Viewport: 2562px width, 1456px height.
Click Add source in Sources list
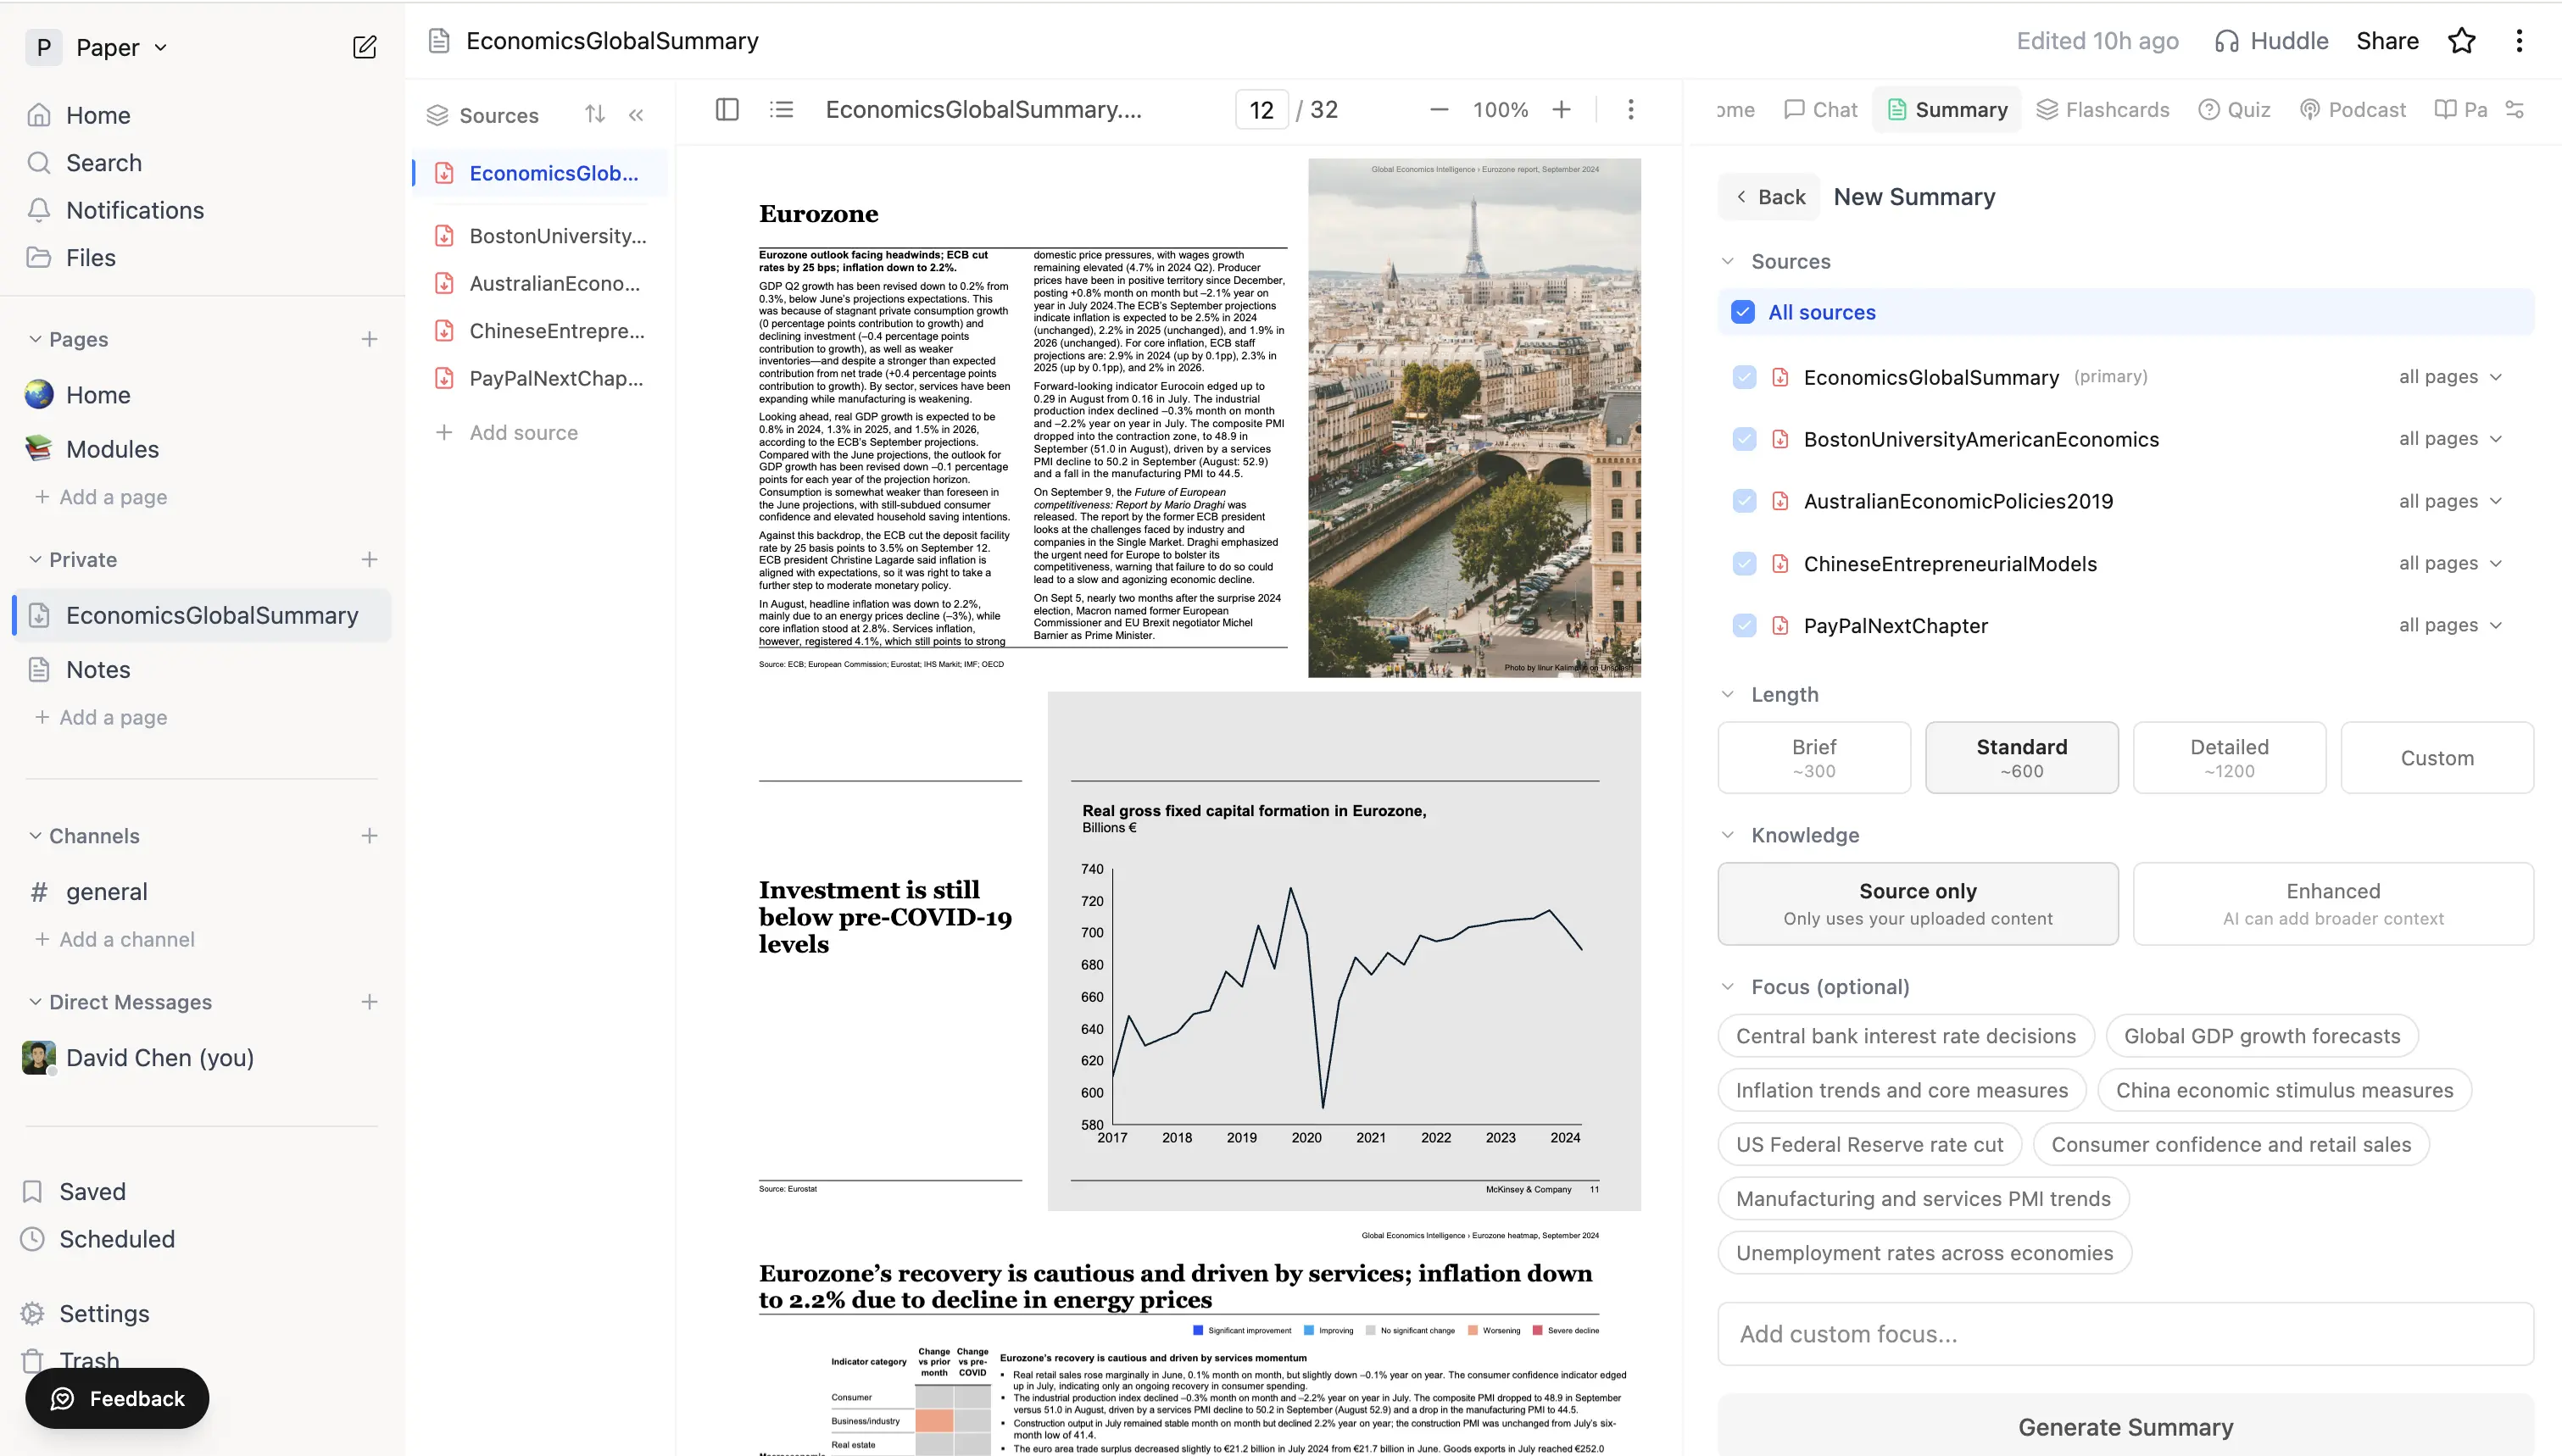click(x=506, y=432)
